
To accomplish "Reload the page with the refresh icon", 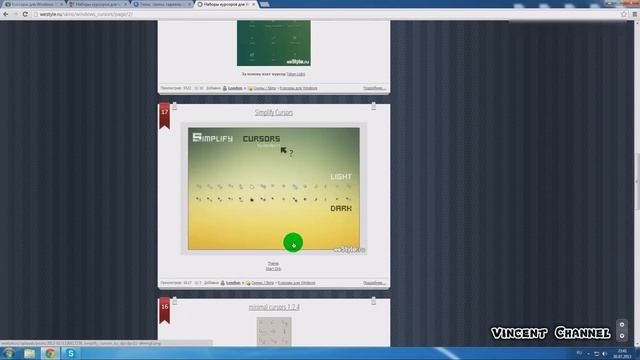I will pos(25,14).
